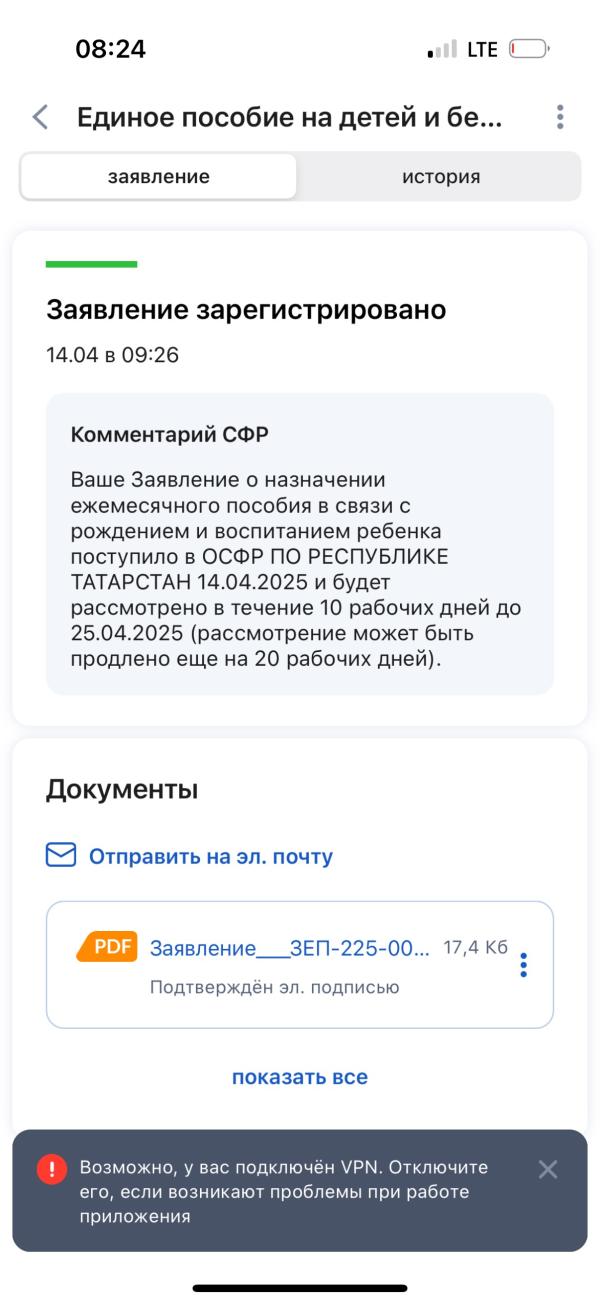Expand documents with показать все
This screenshot has height=1303, width=600.
tap(300, 1077)
